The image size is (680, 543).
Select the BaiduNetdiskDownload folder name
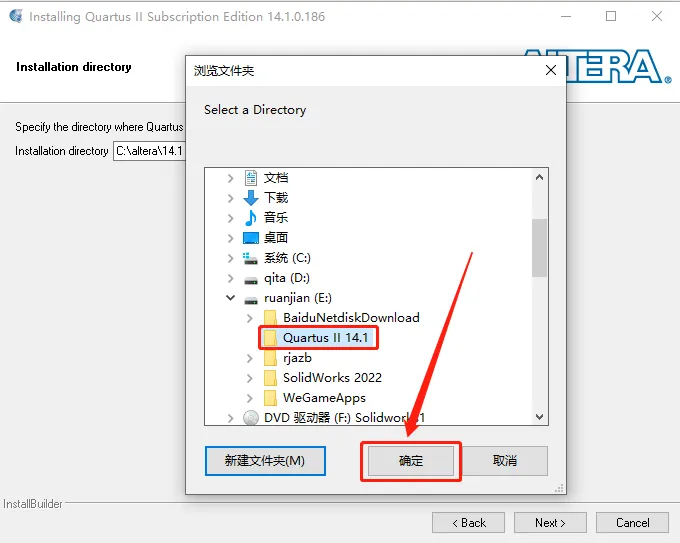click(351, 318)
